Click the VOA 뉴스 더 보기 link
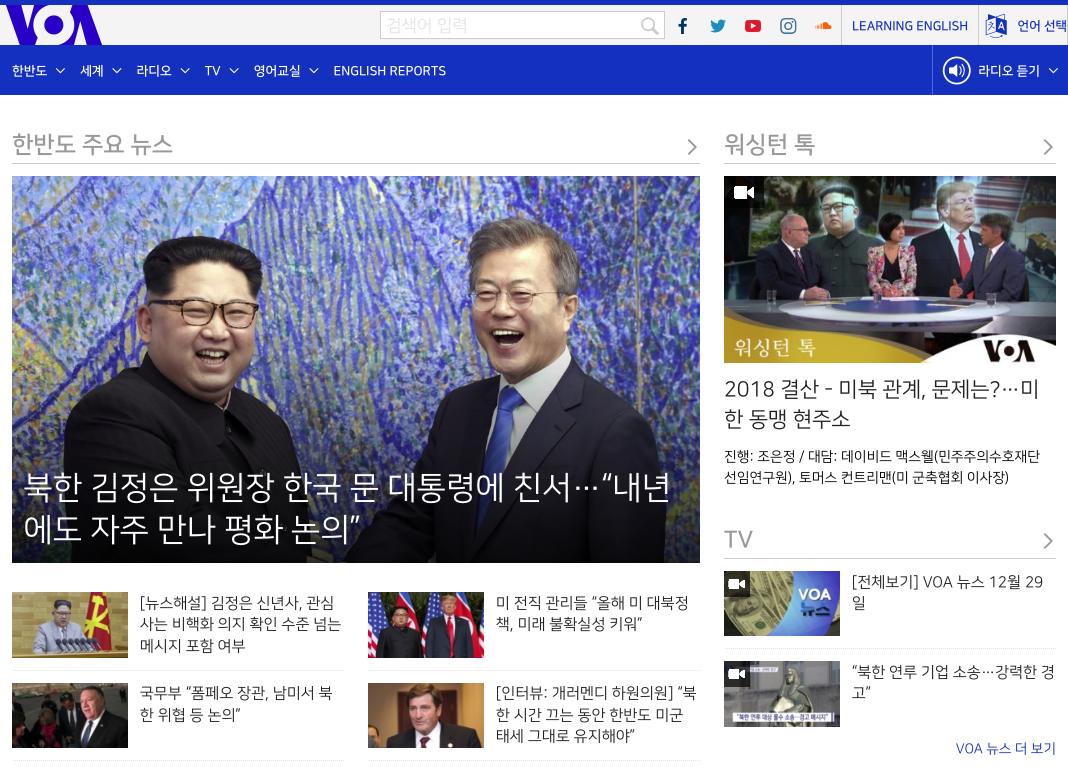 click(x=1005, y=748)
